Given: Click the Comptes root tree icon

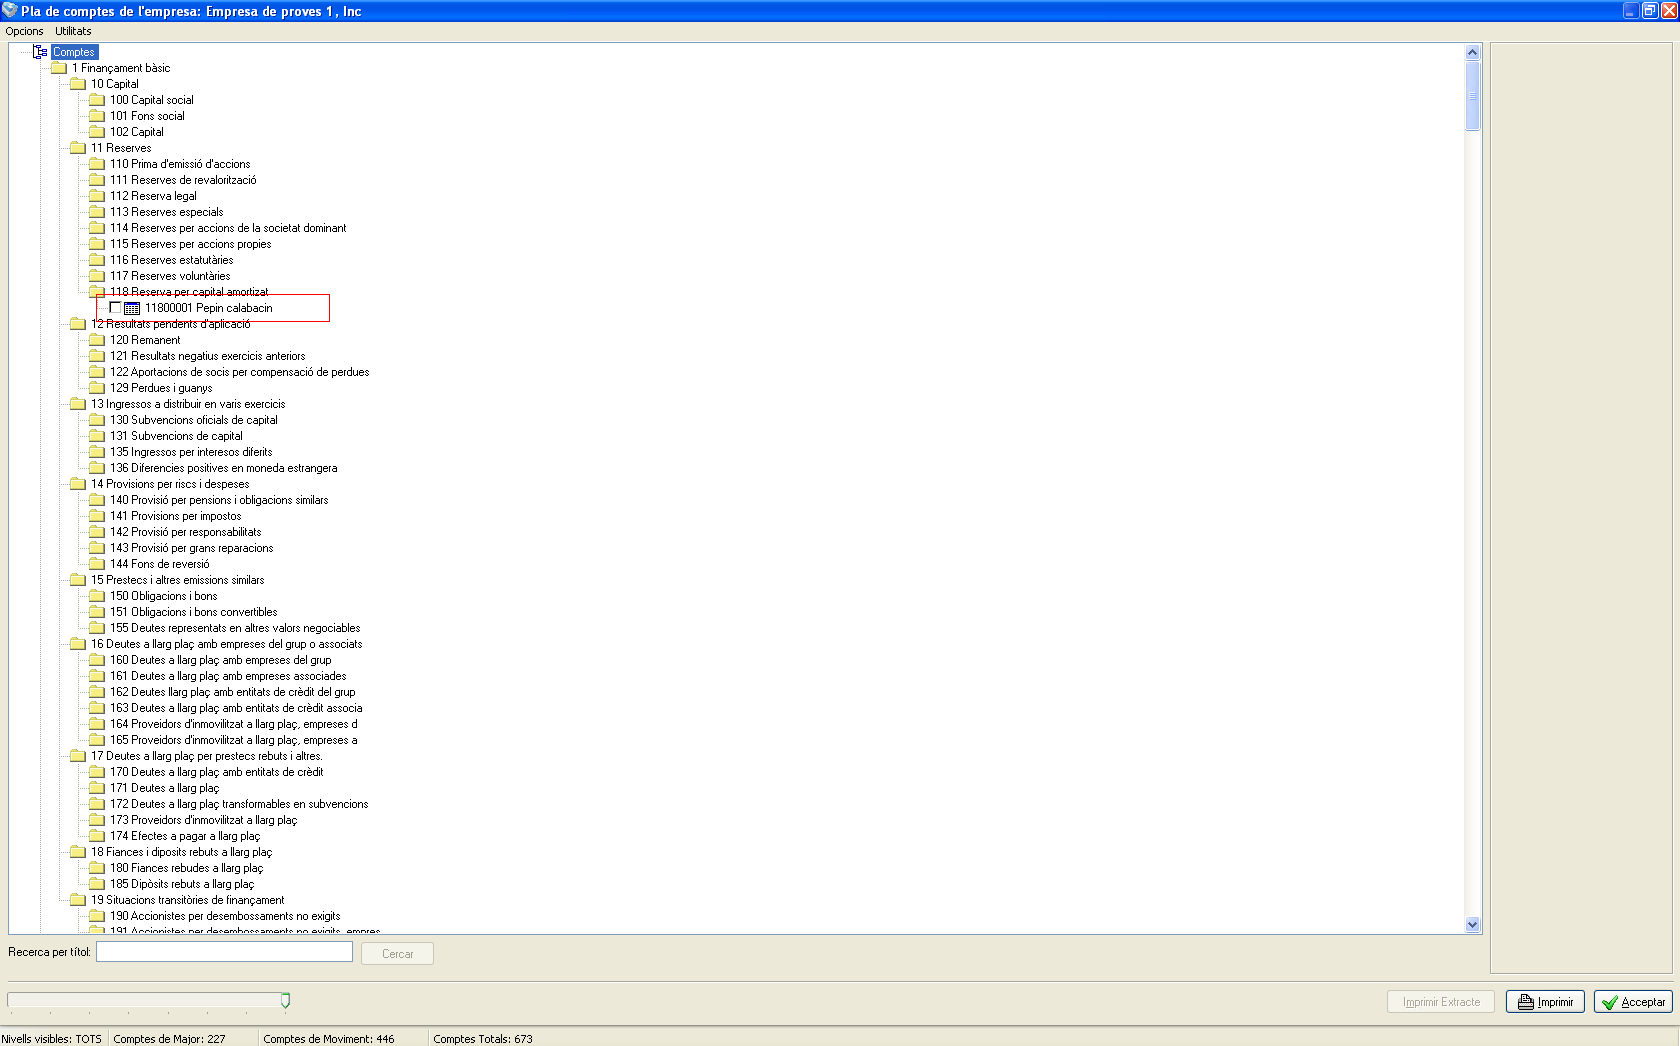Looking at the screenshot, I should click(40, 52).
